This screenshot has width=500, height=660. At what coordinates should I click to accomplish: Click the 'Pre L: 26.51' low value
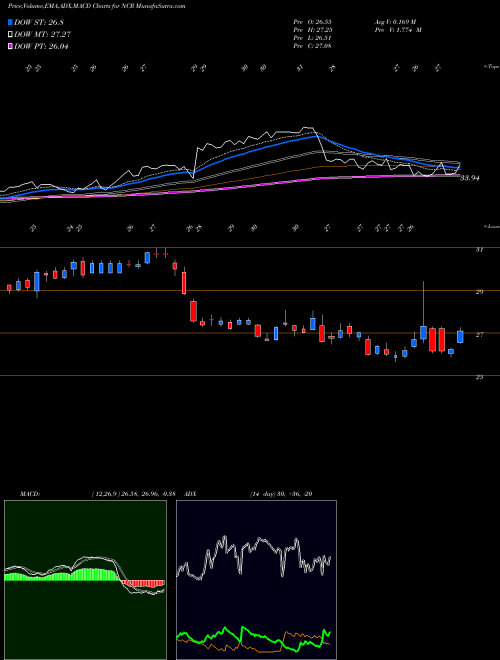tap(313, 38)
